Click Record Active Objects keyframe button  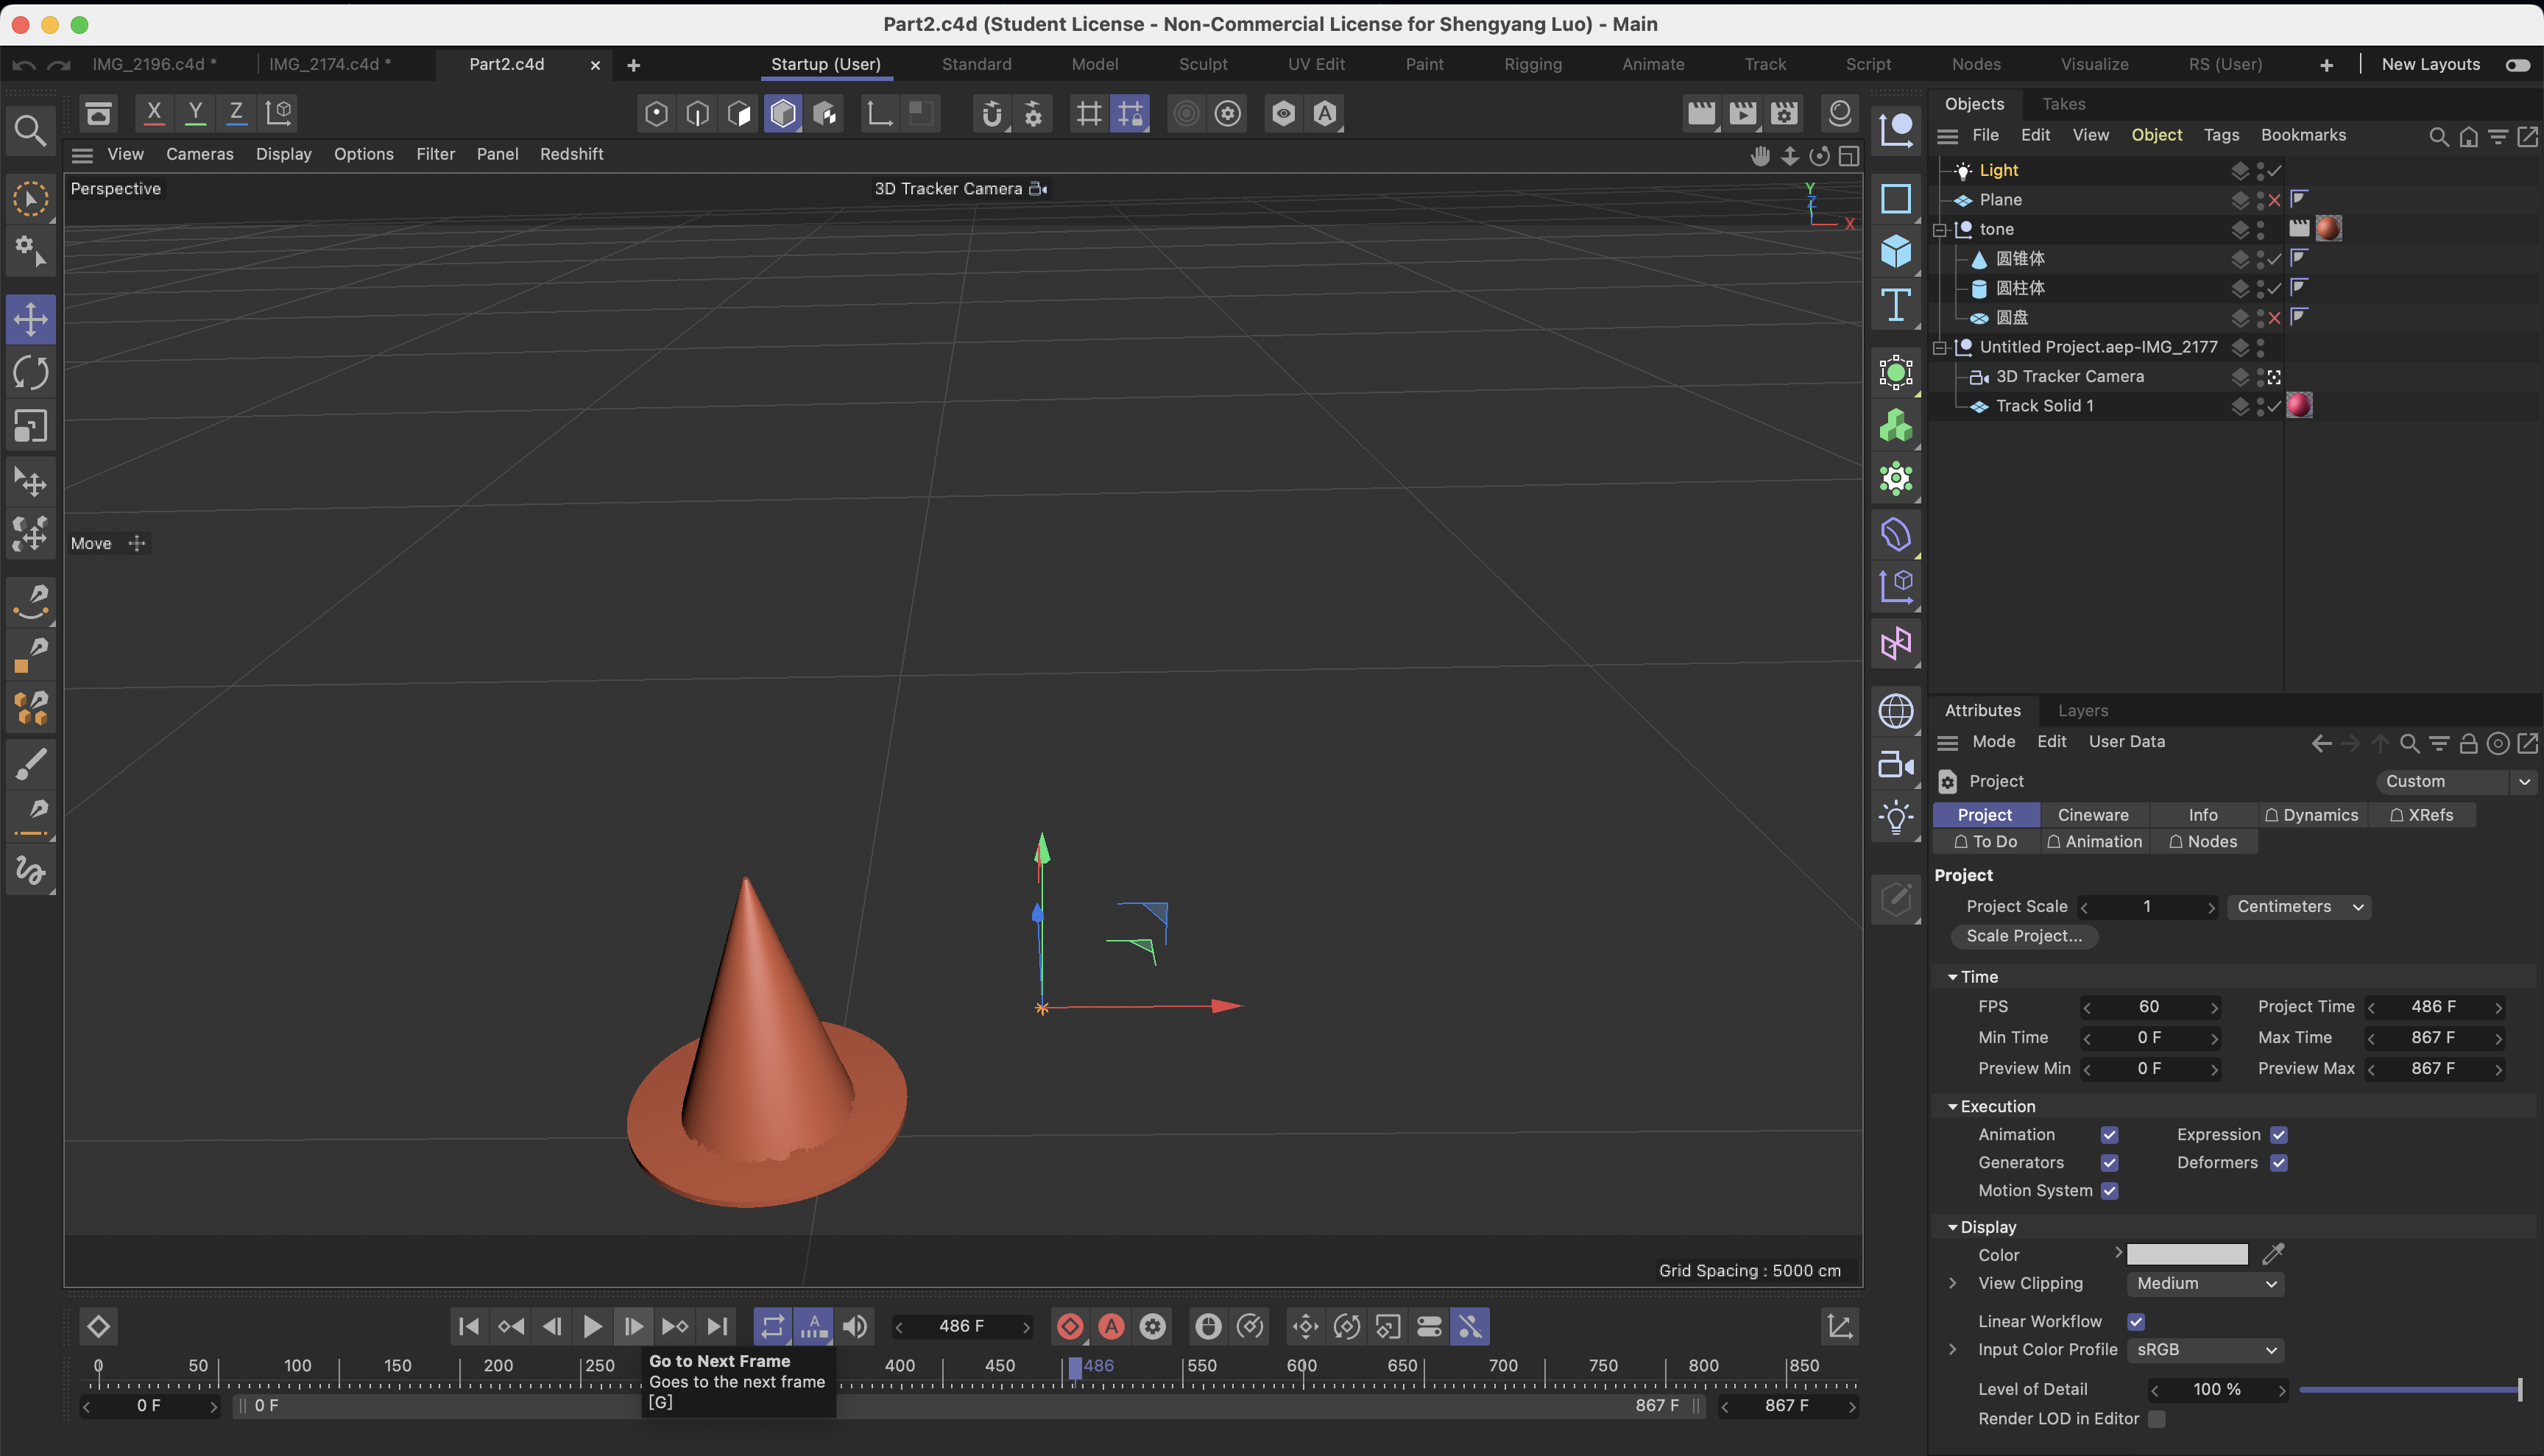coord(1070,1326)
